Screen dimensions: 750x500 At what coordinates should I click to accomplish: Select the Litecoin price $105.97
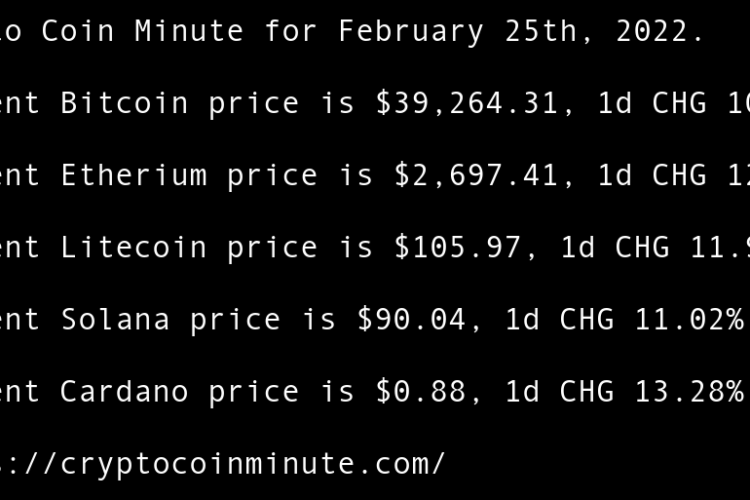tap(458, 247)
